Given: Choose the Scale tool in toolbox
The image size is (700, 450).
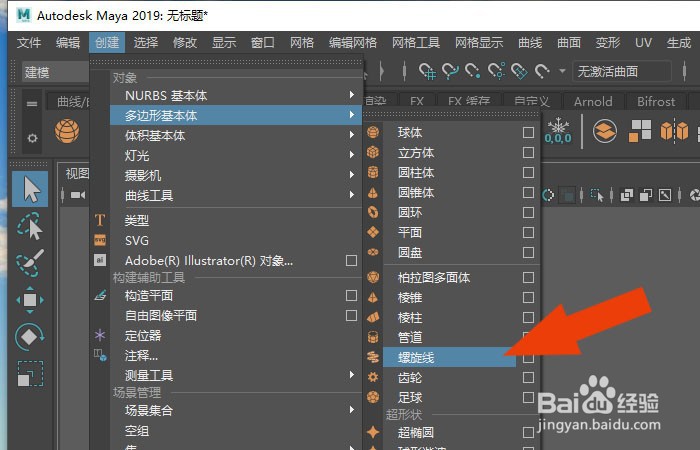Looking at the screenshot, I should pyautogui.click(x=30, y=373).
